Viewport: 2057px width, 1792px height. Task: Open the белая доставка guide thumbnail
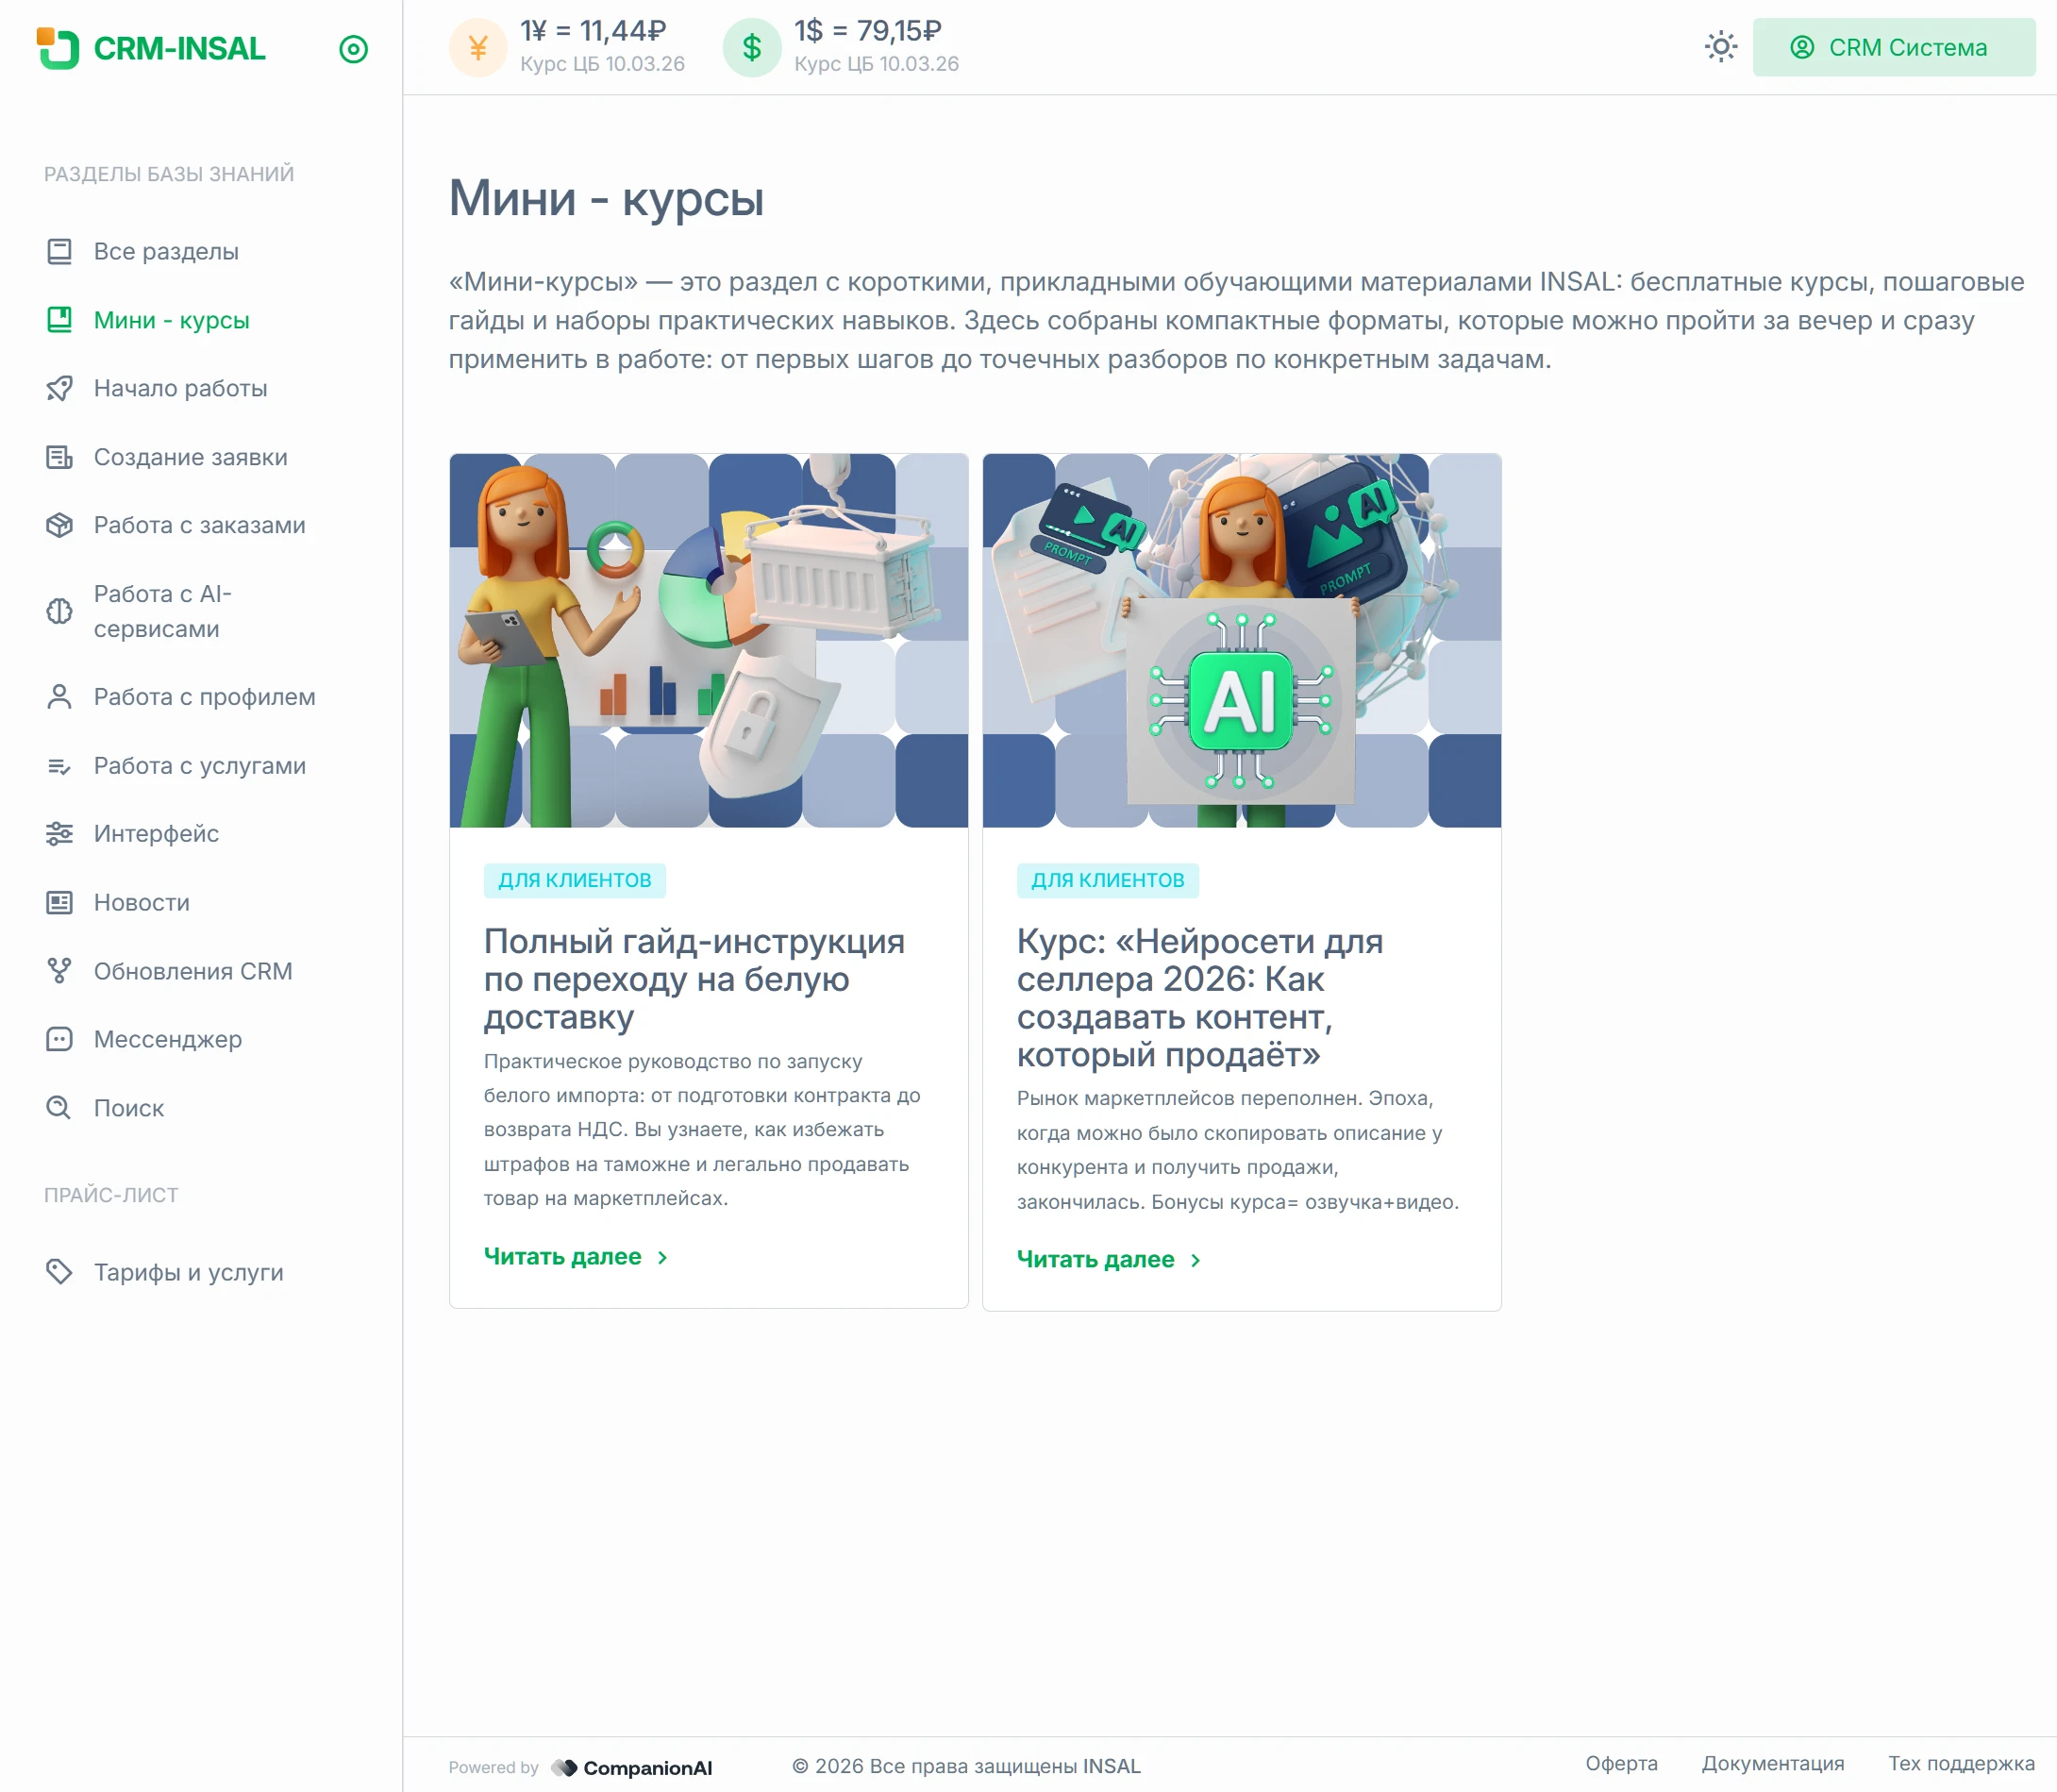(708, 640)
